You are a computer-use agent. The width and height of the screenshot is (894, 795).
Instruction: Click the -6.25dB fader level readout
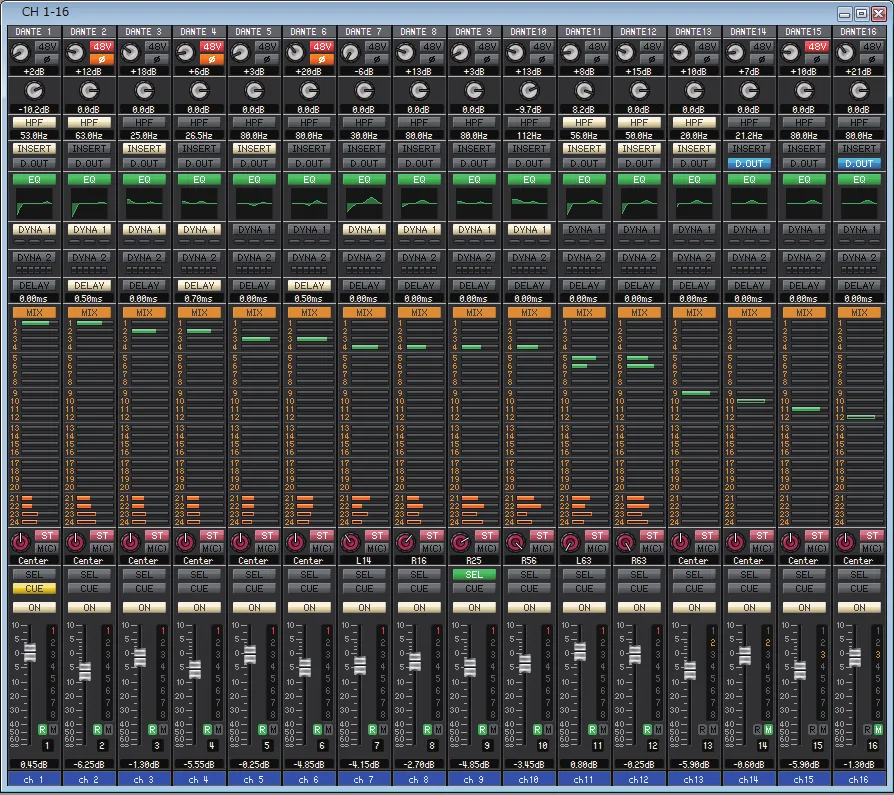90,764
